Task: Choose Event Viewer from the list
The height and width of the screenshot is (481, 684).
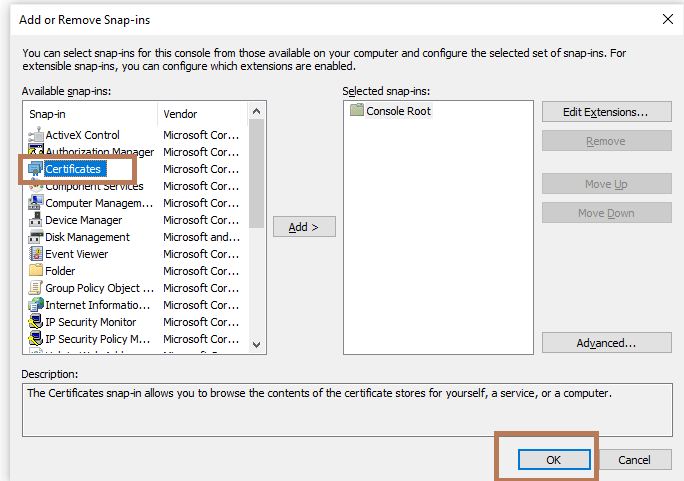Action: 77,254
